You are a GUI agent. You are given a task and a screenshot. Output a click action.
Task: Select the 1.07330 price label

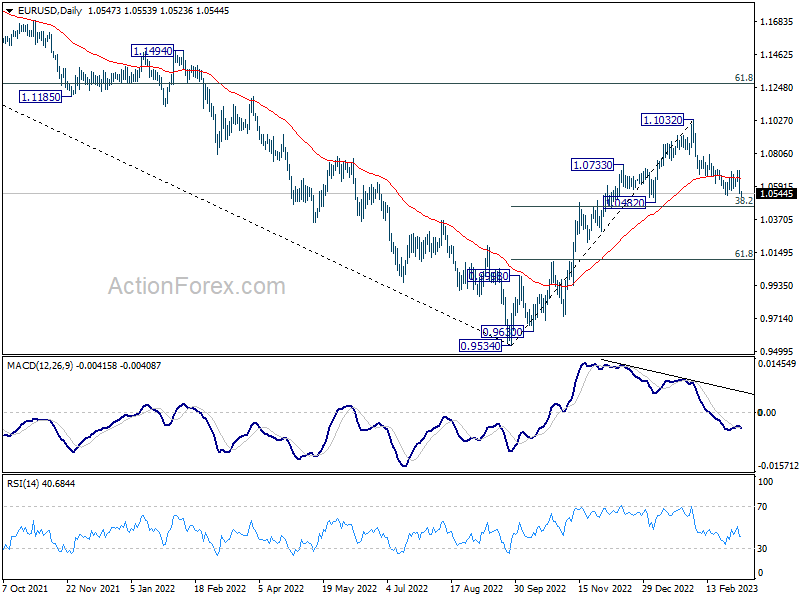[592, 165]
